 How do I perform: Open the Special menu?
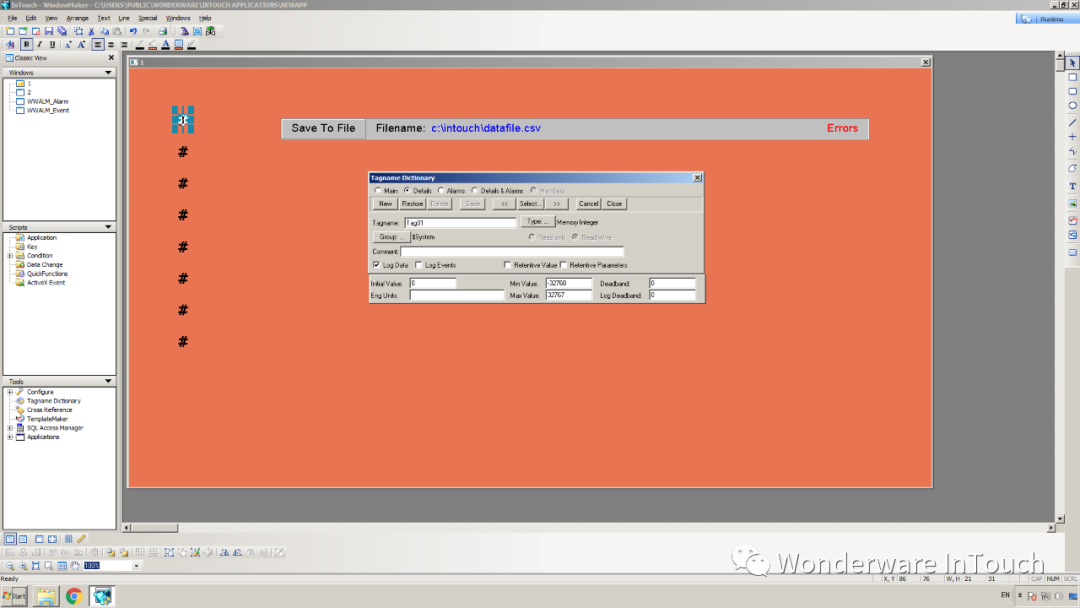[148, 17]
